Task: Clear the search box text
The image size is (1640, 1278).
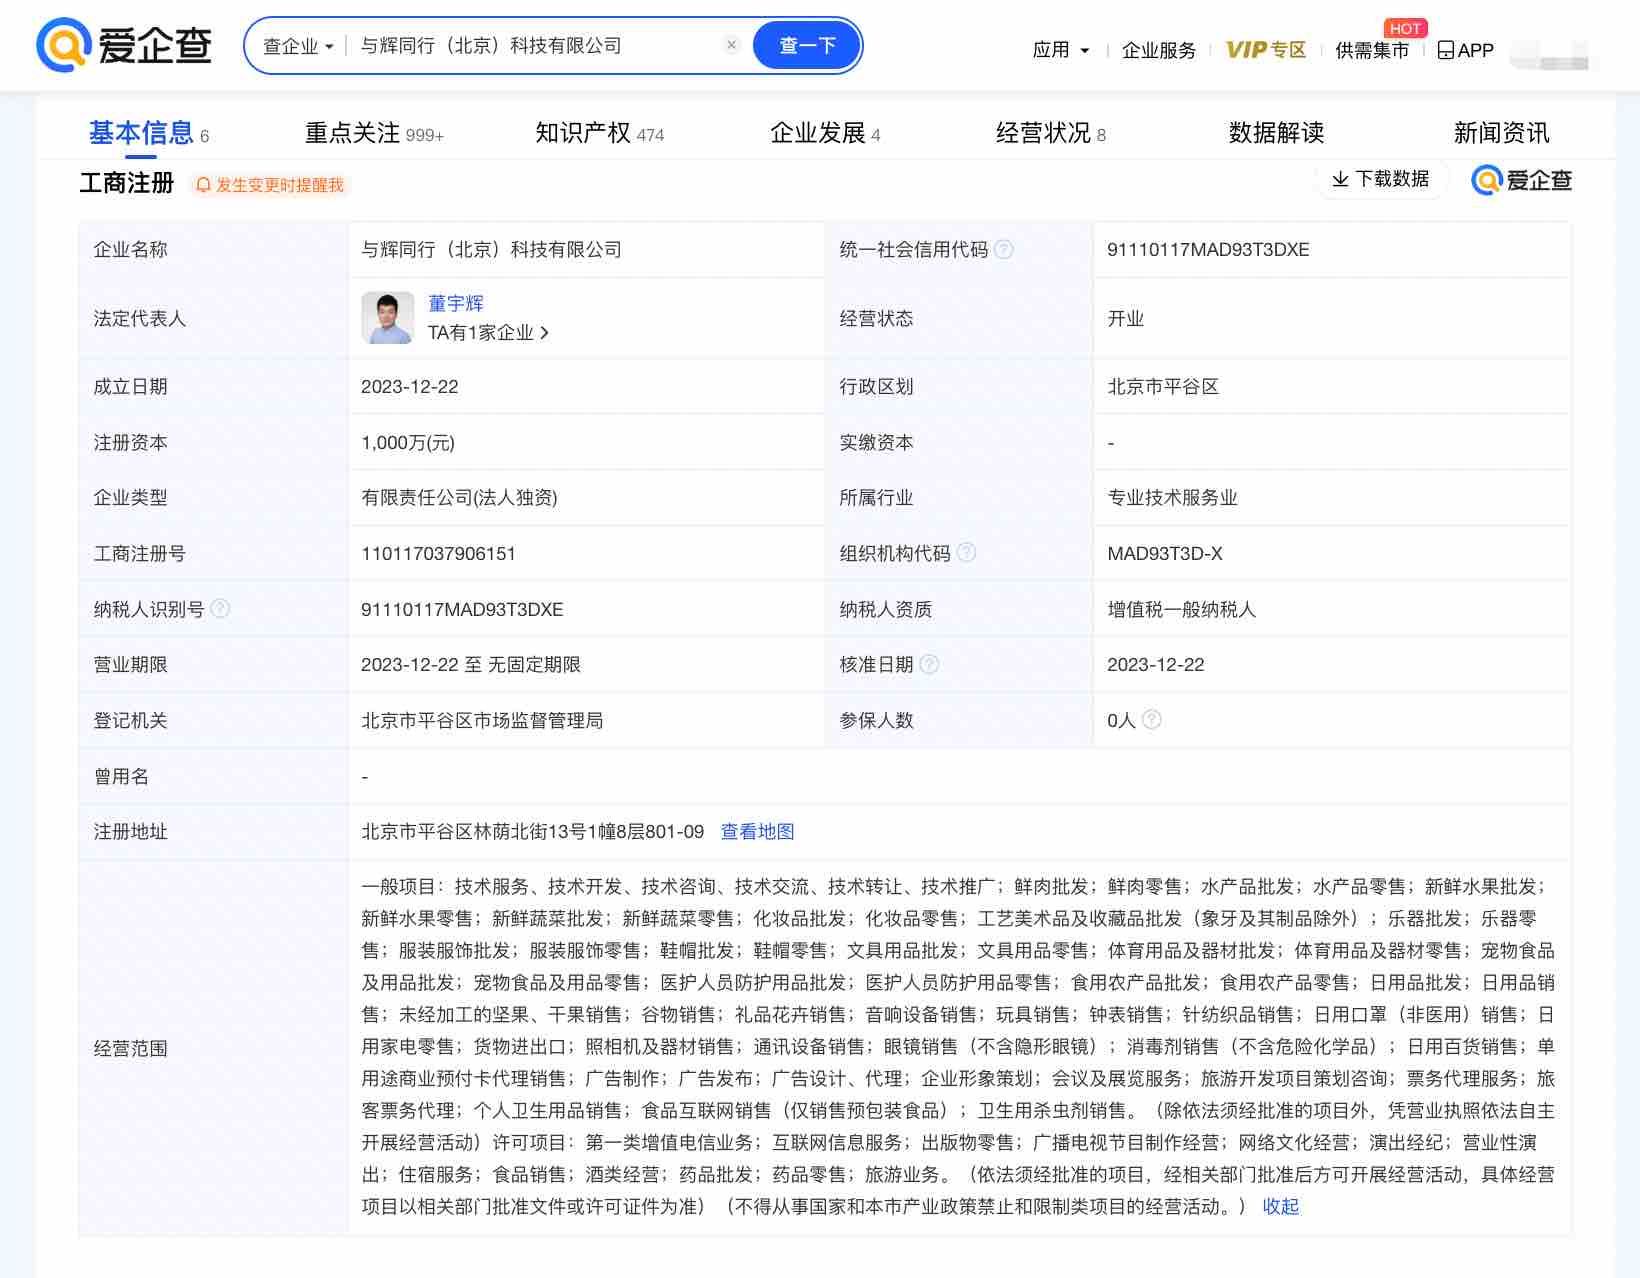Action: (x=731, y=45)
